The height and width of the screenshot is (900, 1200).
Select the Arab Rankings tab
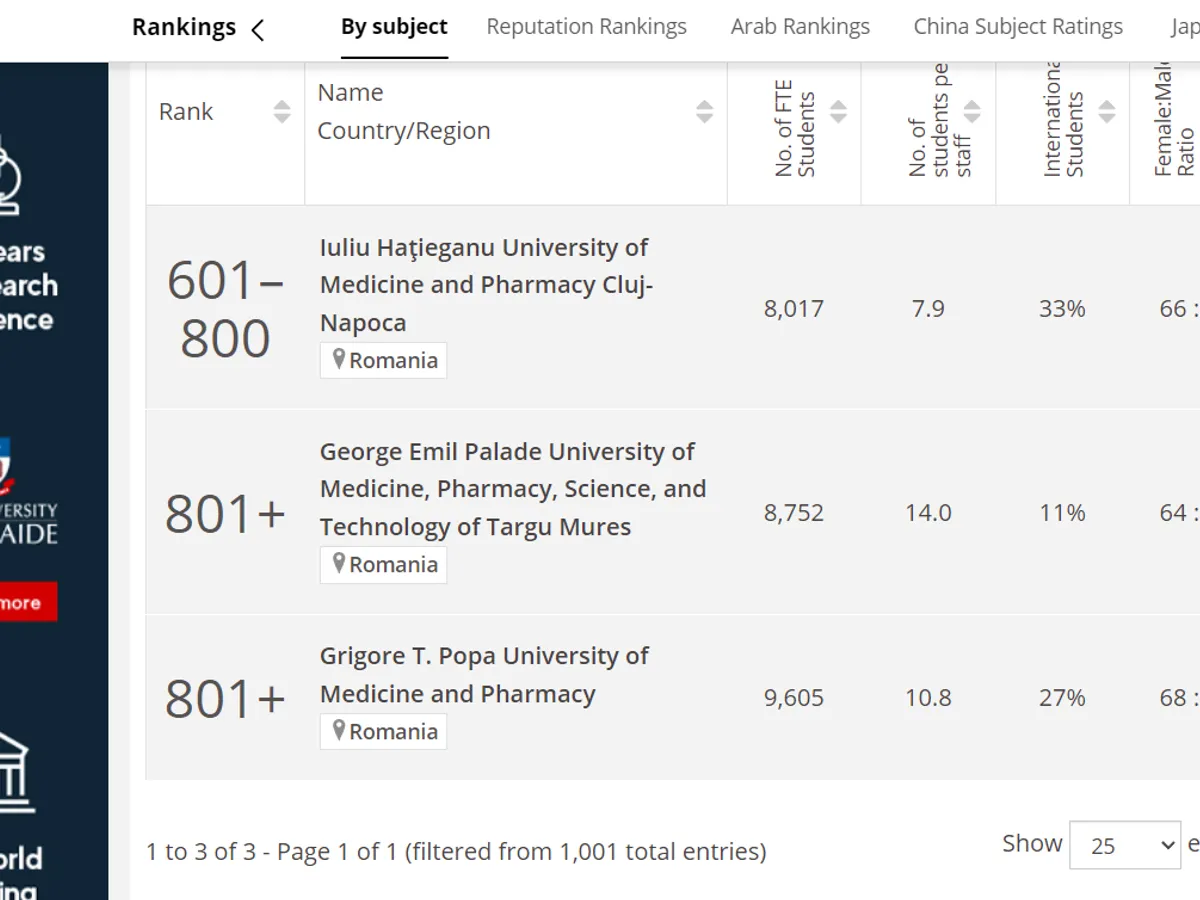[x=800, y=27]
